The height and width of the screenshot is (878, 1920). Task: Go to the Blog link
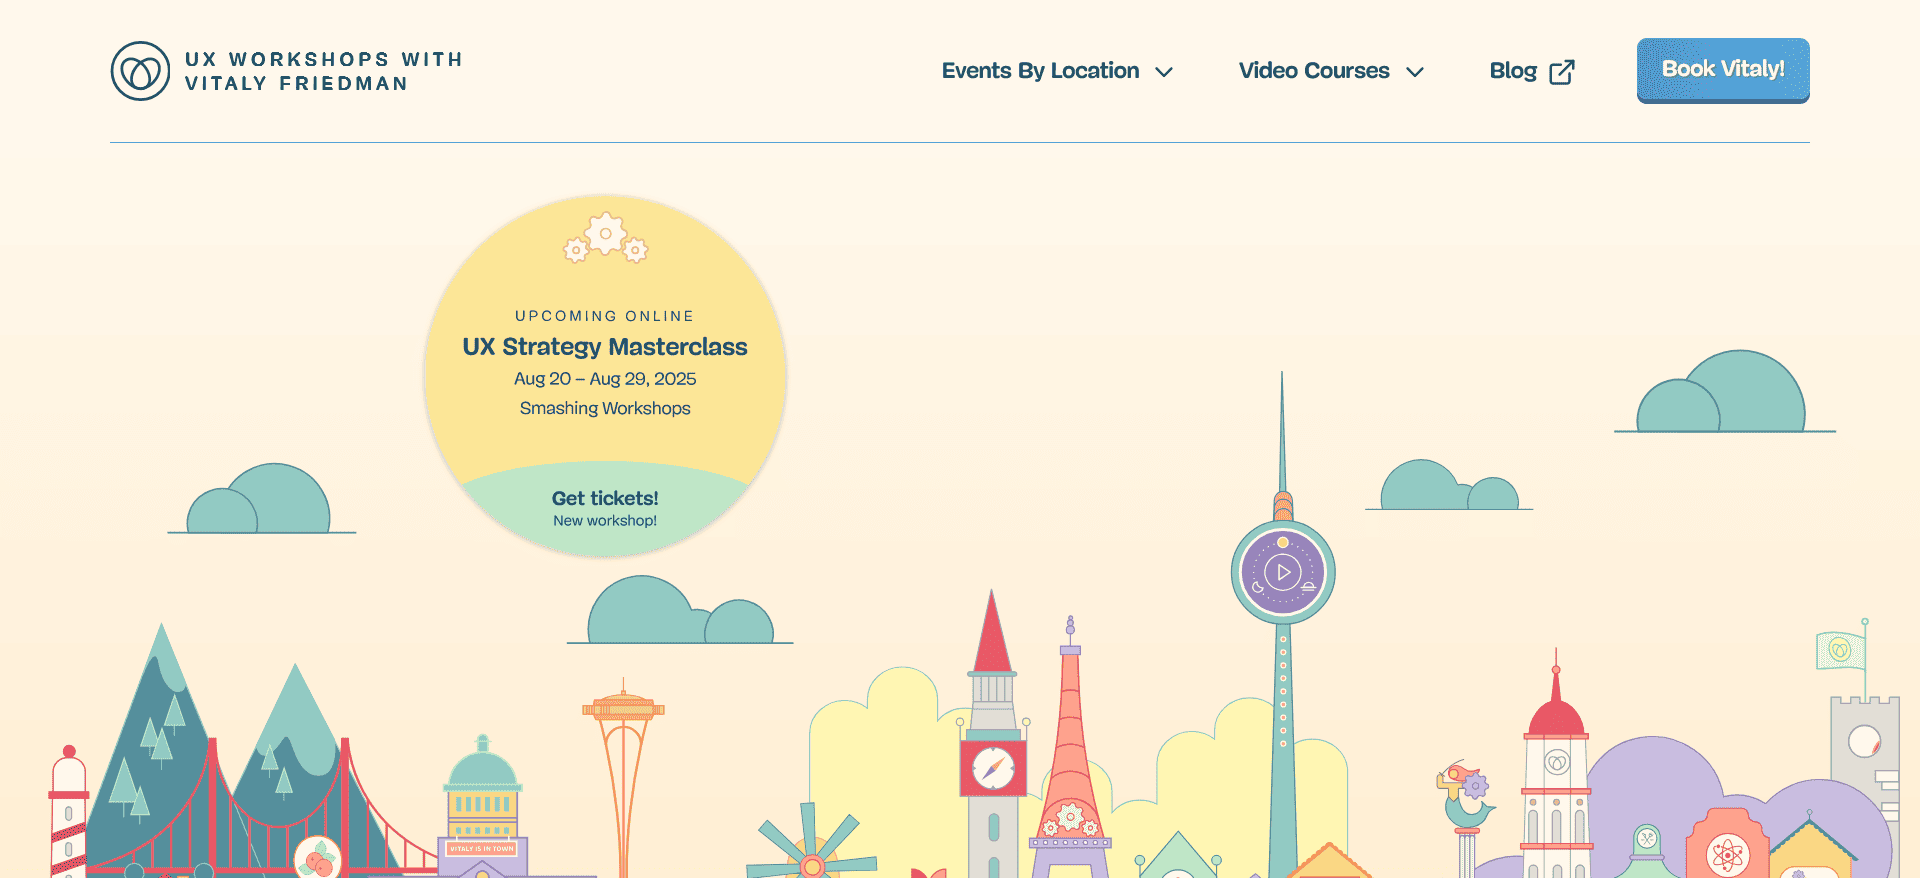tap(1512, 71)
